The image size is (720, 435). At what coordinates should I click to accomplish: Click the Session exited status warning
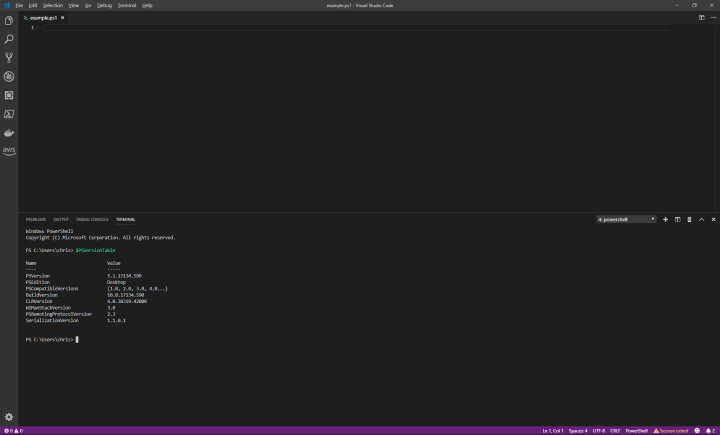coord(671,431)
